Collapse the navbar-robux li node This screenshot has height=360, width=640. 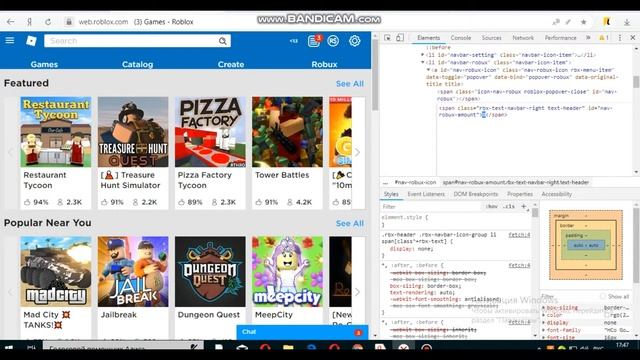[x=423, y=62]
